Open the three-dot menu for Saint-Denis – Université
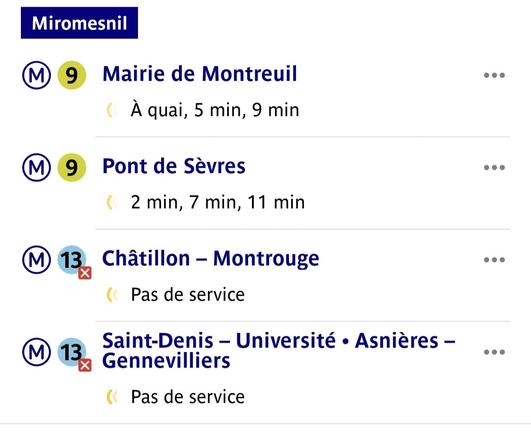 coord(494,352)
